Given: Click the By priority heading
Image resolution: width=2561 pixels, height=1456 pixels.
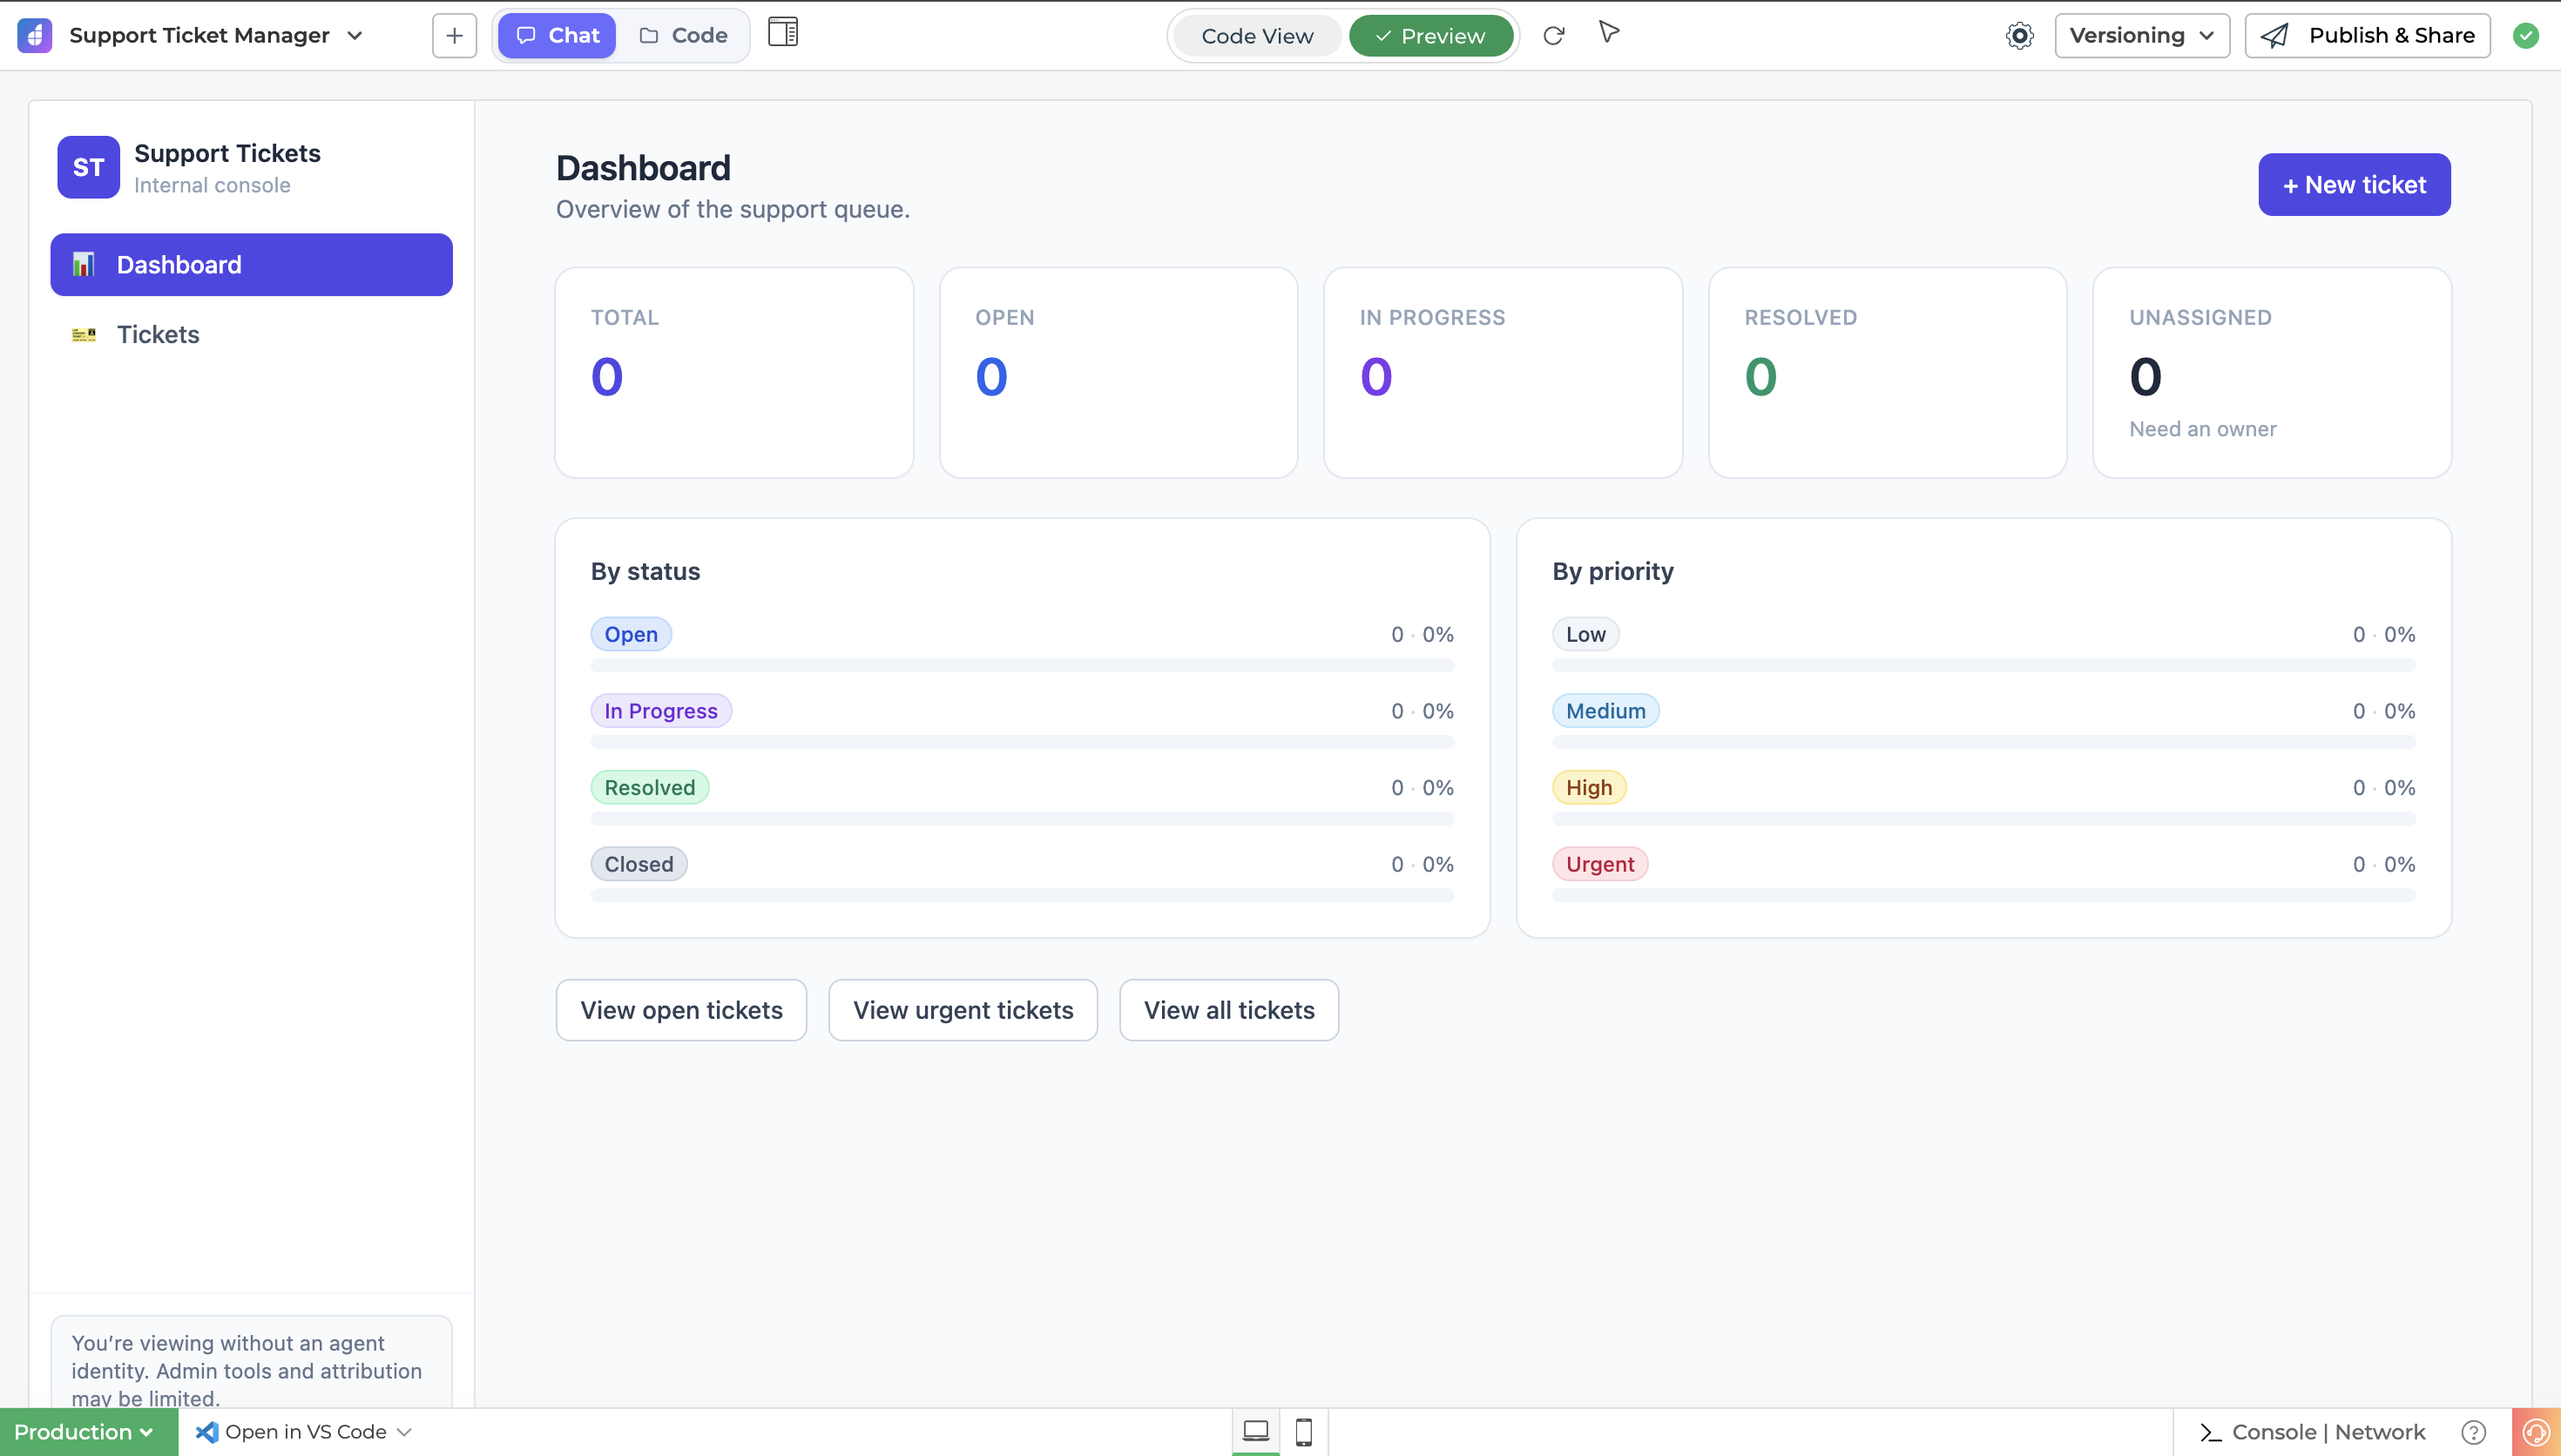Looking at the screenshot, I should point(1613,572).
